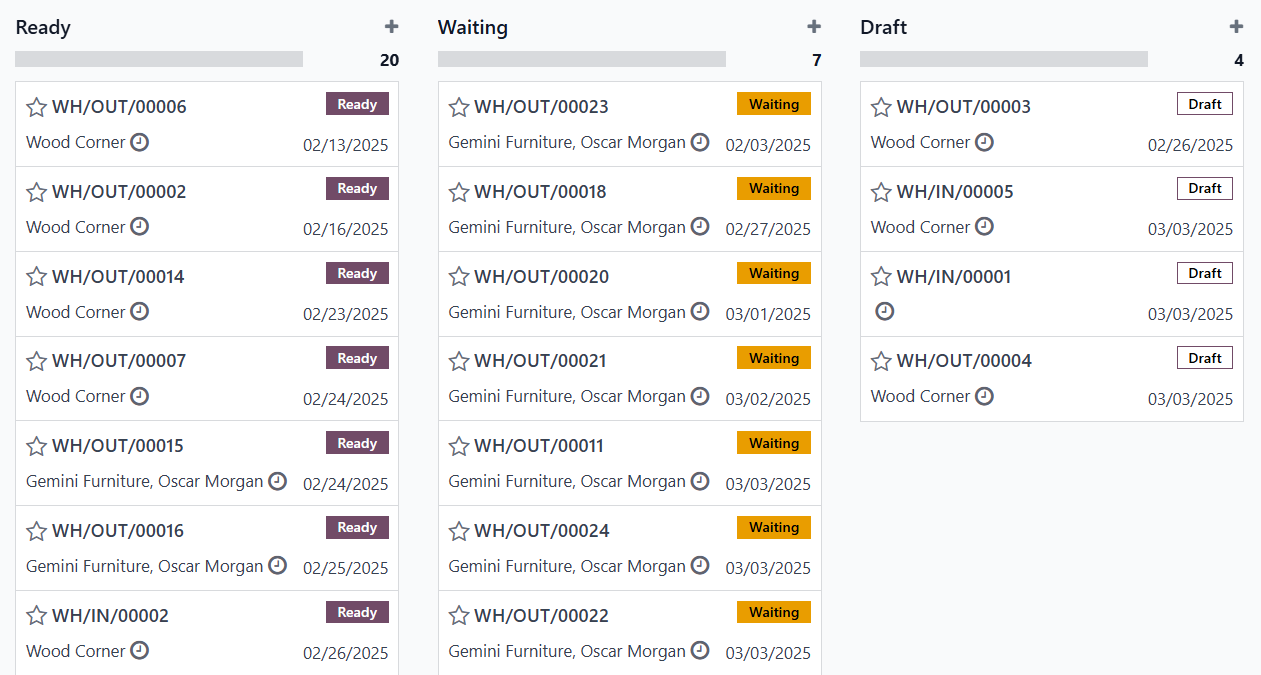Star the WH/OUT/00006 transfer
The image size is (1261, 675).
click(37, 107)
